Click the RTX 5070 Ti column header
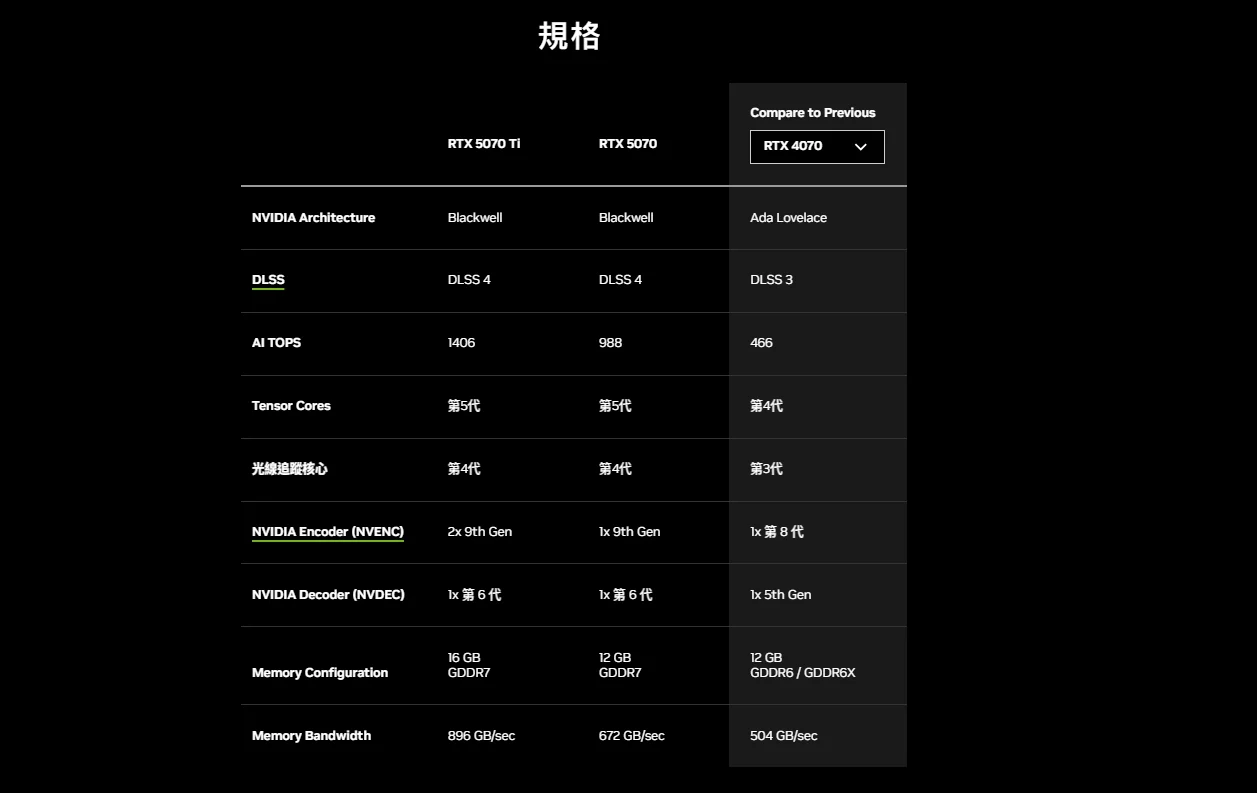 pos(483,144)
